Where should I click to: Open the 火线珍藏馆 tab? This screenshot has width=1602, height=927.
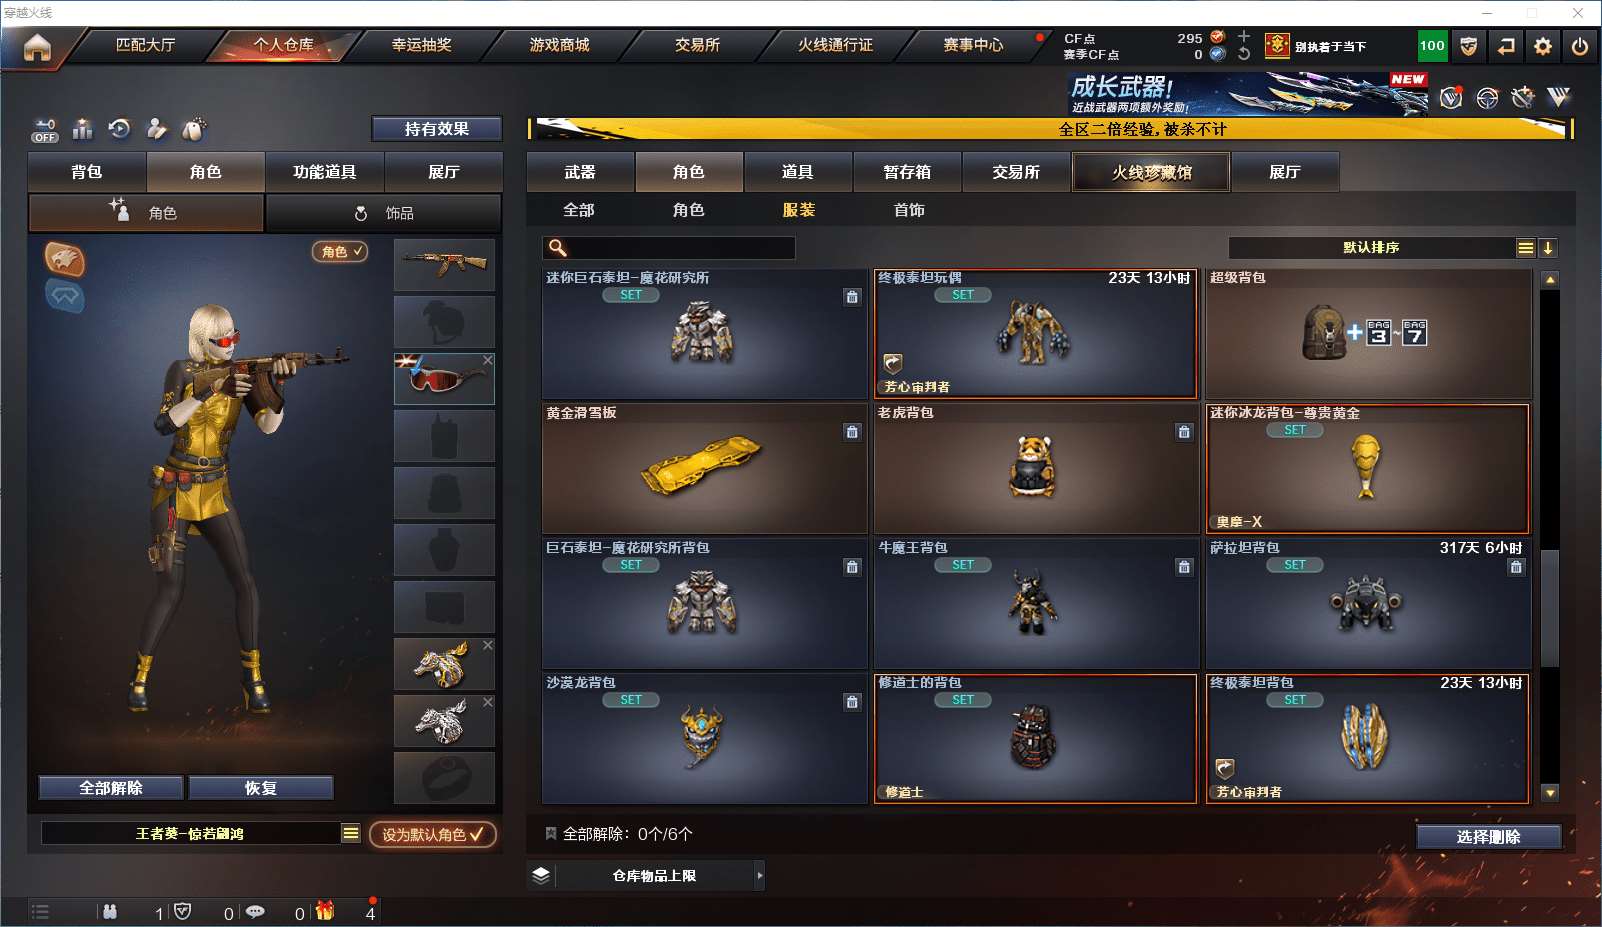[x=1151, y=172]
